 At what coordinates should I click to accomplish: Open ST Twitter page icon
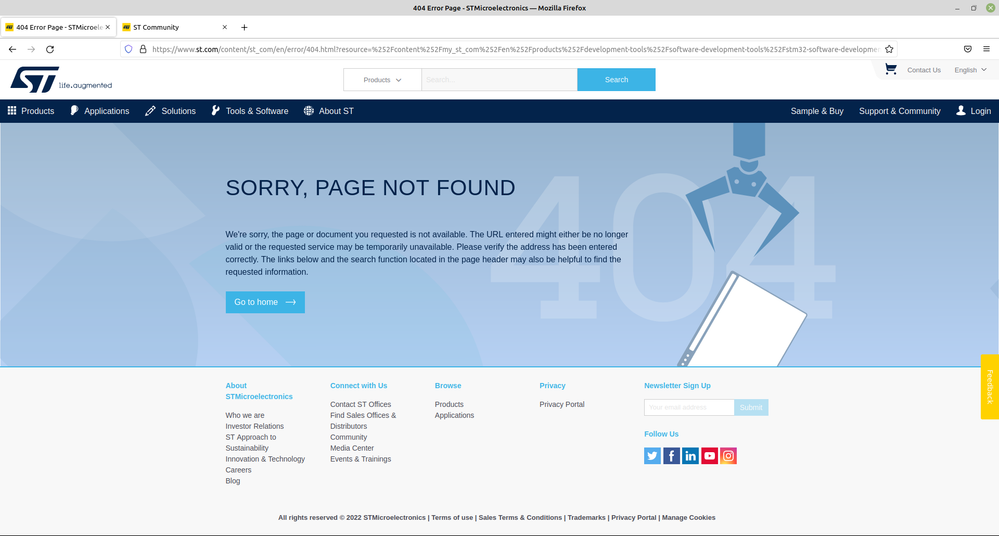tap(652, 456)
